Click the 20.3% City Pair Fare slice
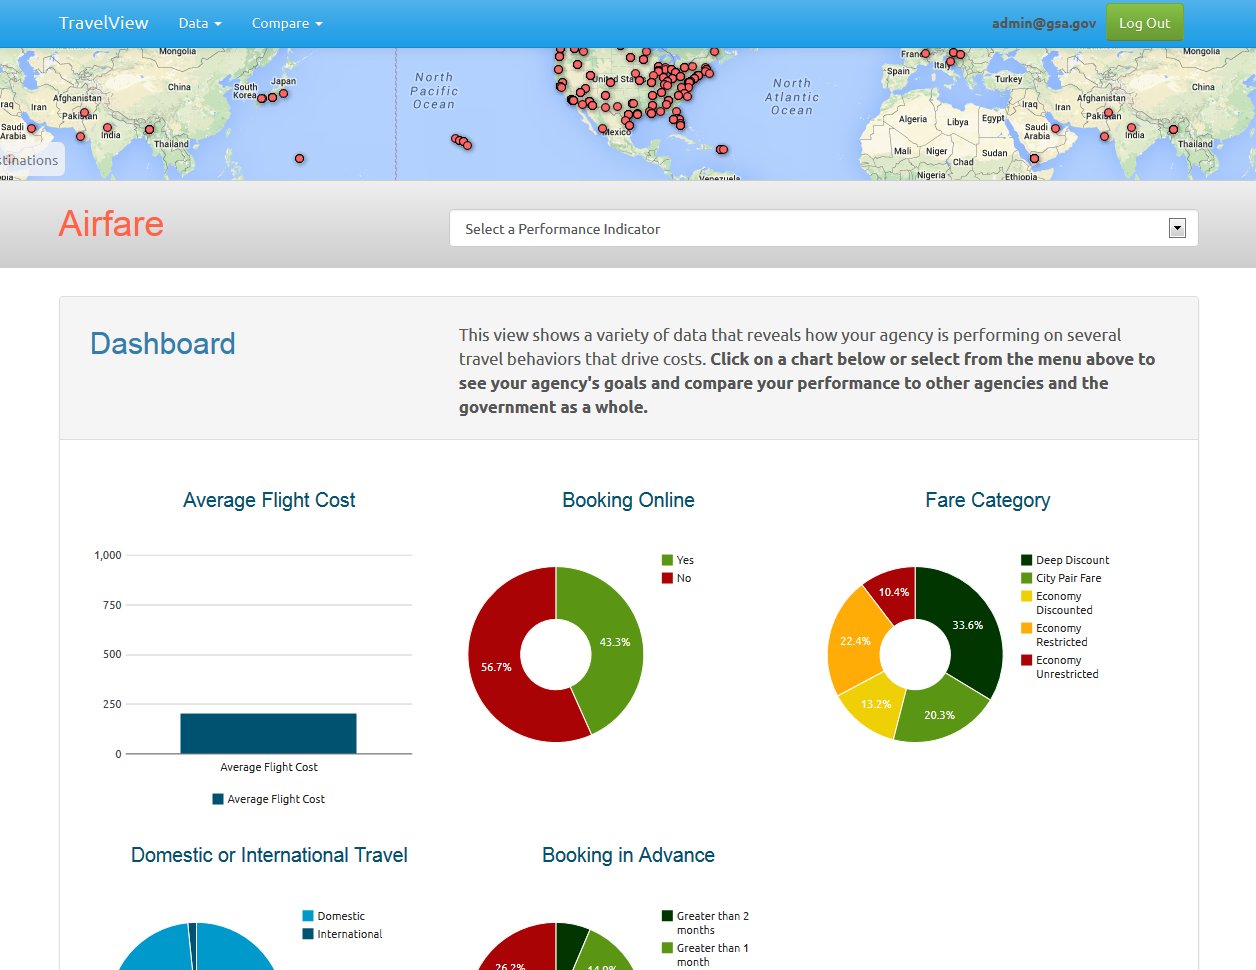This screenshot has height=970, width=1256. (x=938, y=714)
